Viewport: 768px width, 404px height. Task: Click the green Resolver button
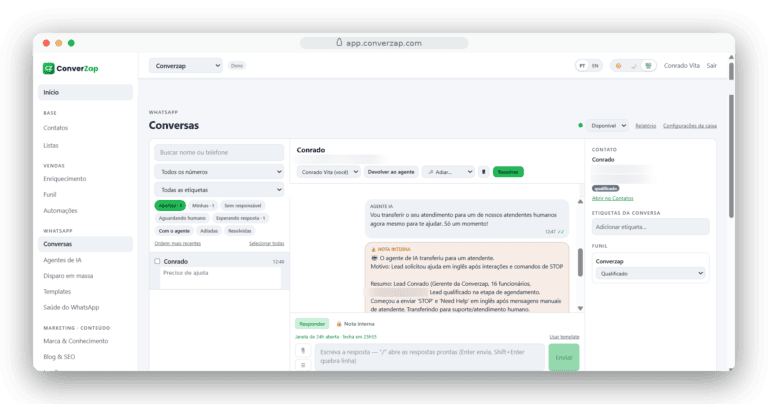click(508, 172)
